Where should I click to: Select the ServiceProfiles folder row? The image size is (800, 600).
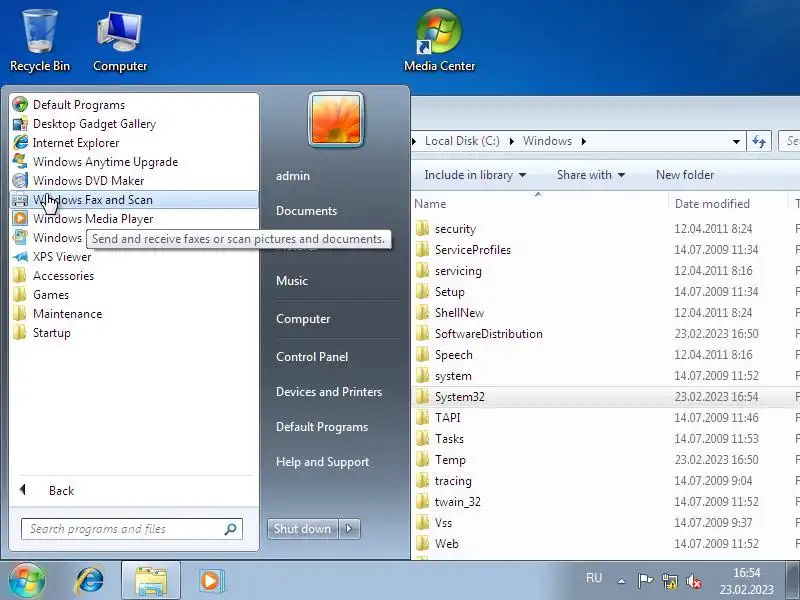coord(606,249)
